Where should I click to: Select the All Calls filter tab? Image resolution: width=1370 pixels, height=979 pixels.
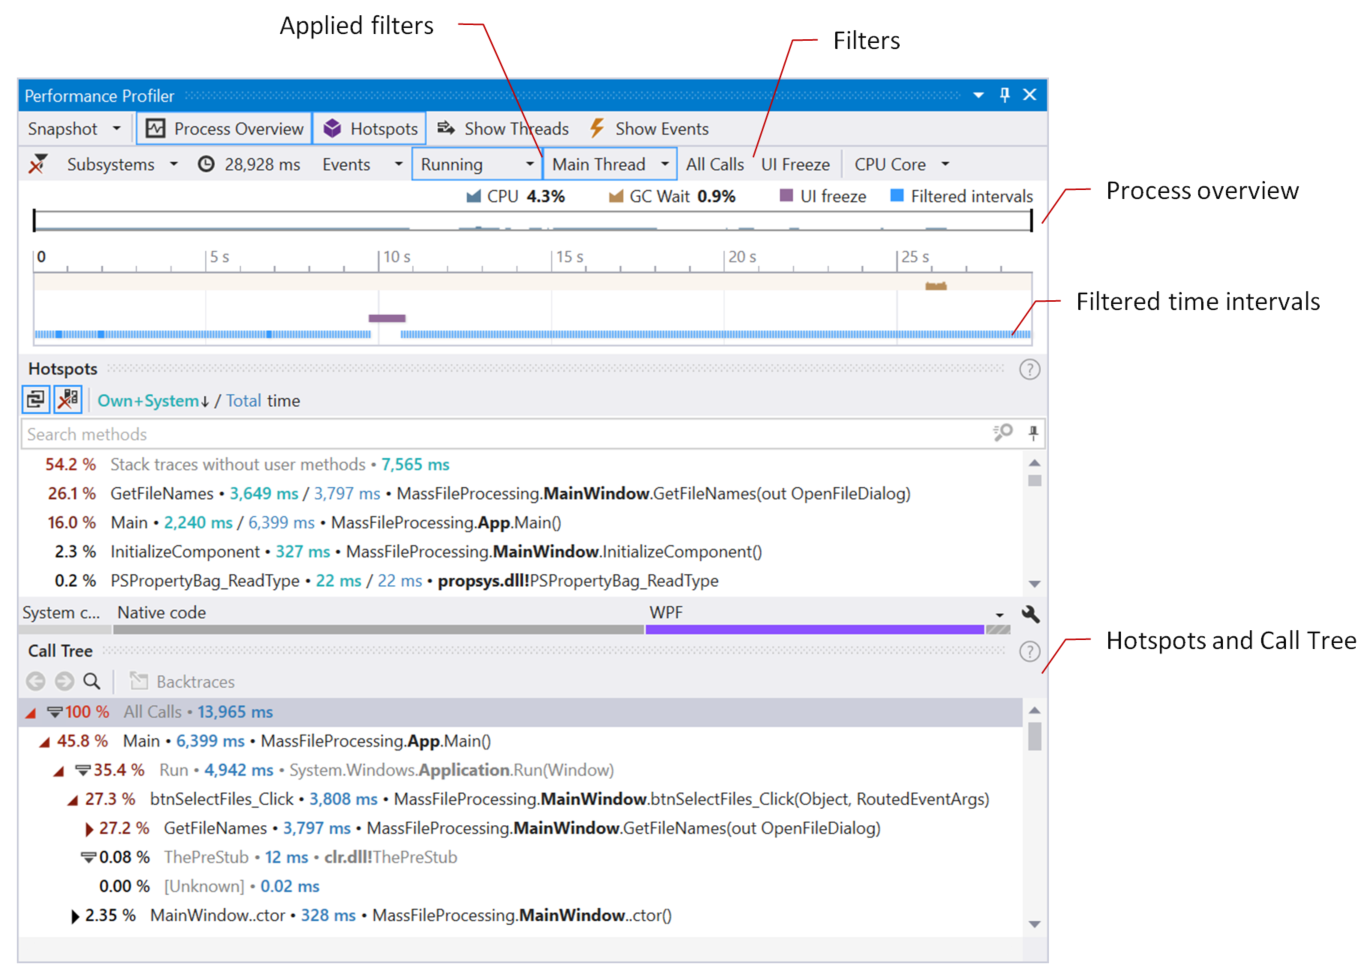coord(714,163)
